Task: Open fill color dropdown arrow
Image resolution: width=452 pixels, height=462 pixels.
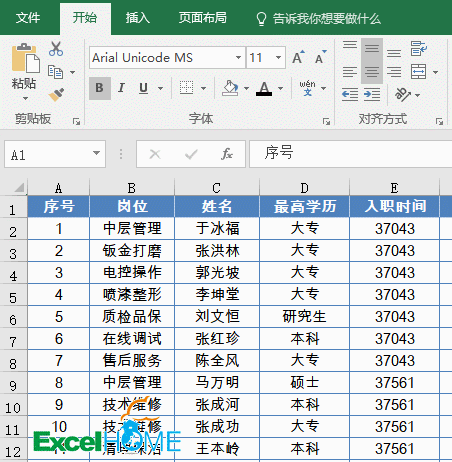Action: pyautogui.click(x=247, y=89)
